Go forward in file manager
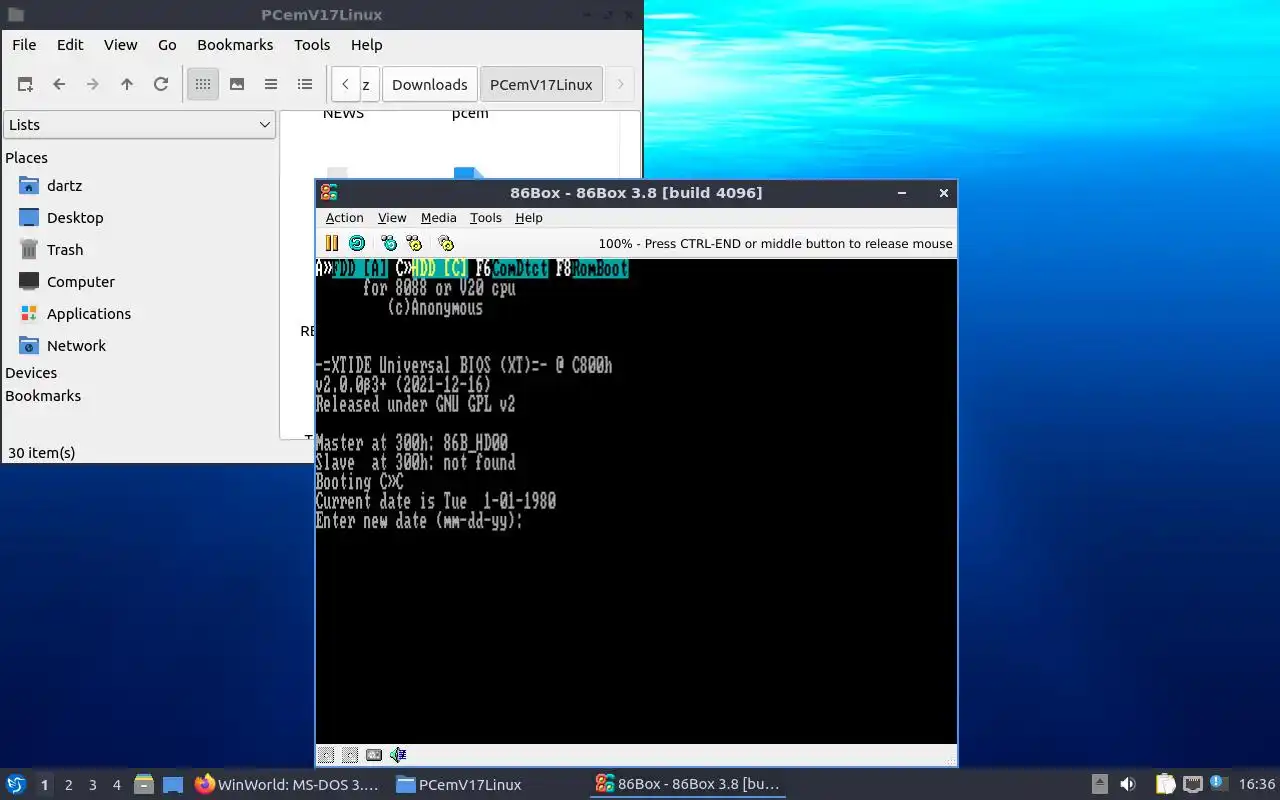The height and width of the screenshot is (800, 1280). point(93,84)
